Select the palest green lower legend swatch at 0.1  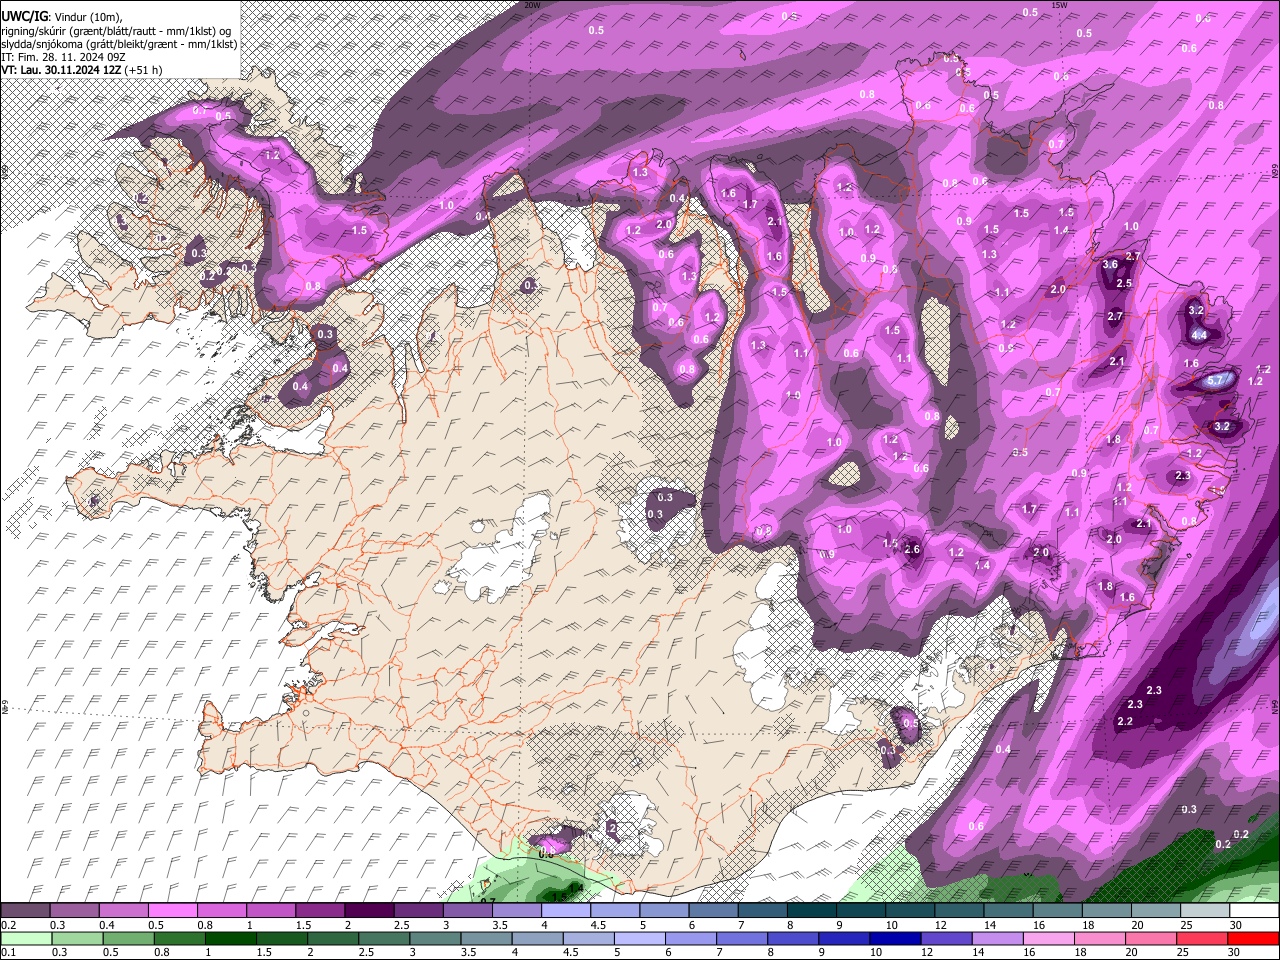(x=26, y=939)
